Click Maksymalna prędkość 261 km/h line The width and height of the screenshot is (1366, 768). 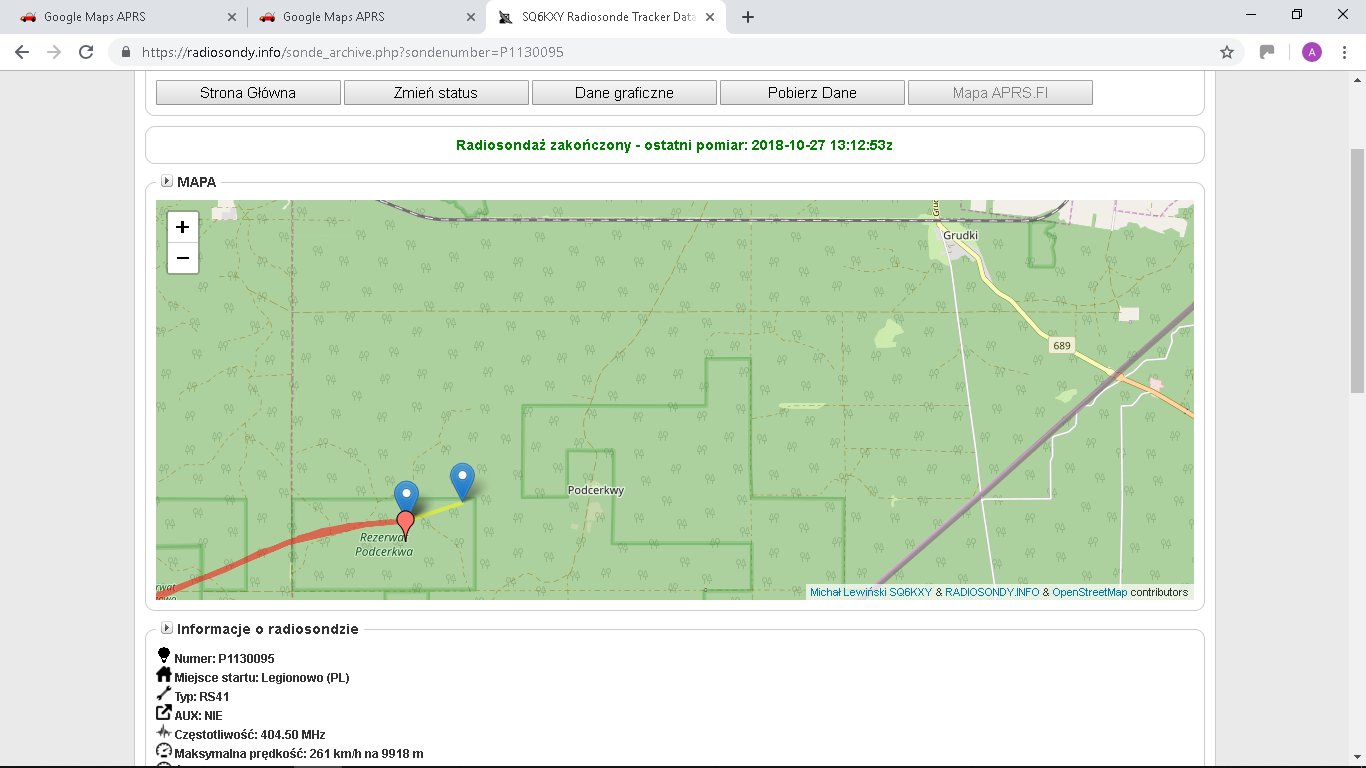click(x=298, y=753)
